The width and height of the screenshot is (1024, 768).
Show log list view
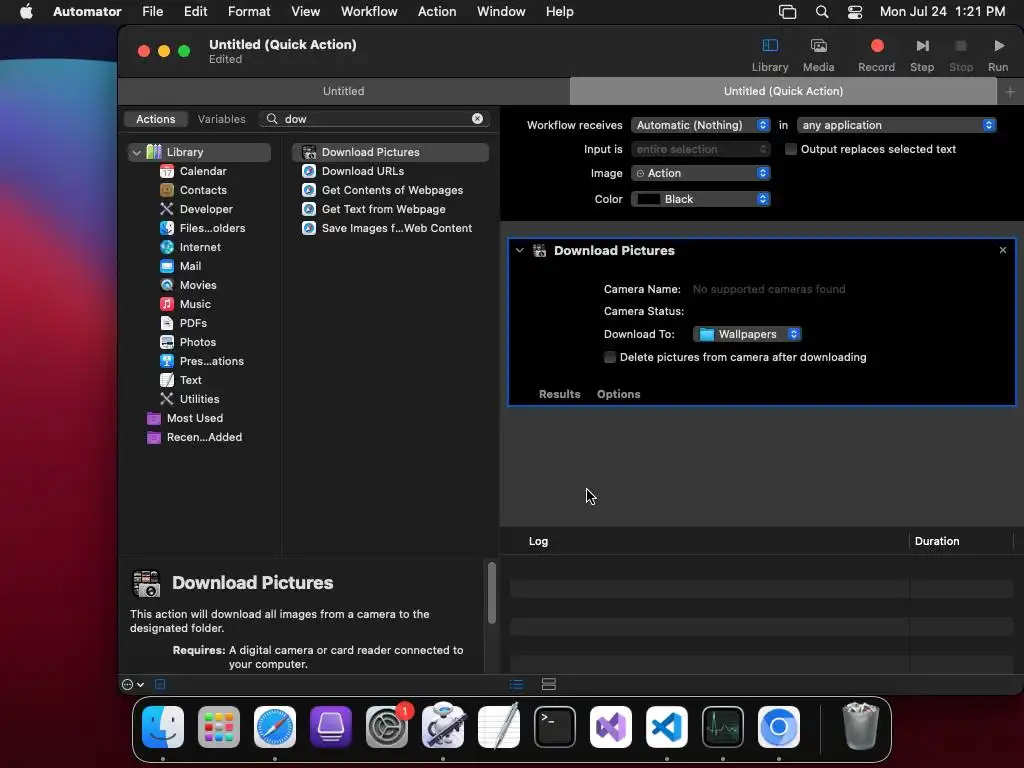point(516,684)
